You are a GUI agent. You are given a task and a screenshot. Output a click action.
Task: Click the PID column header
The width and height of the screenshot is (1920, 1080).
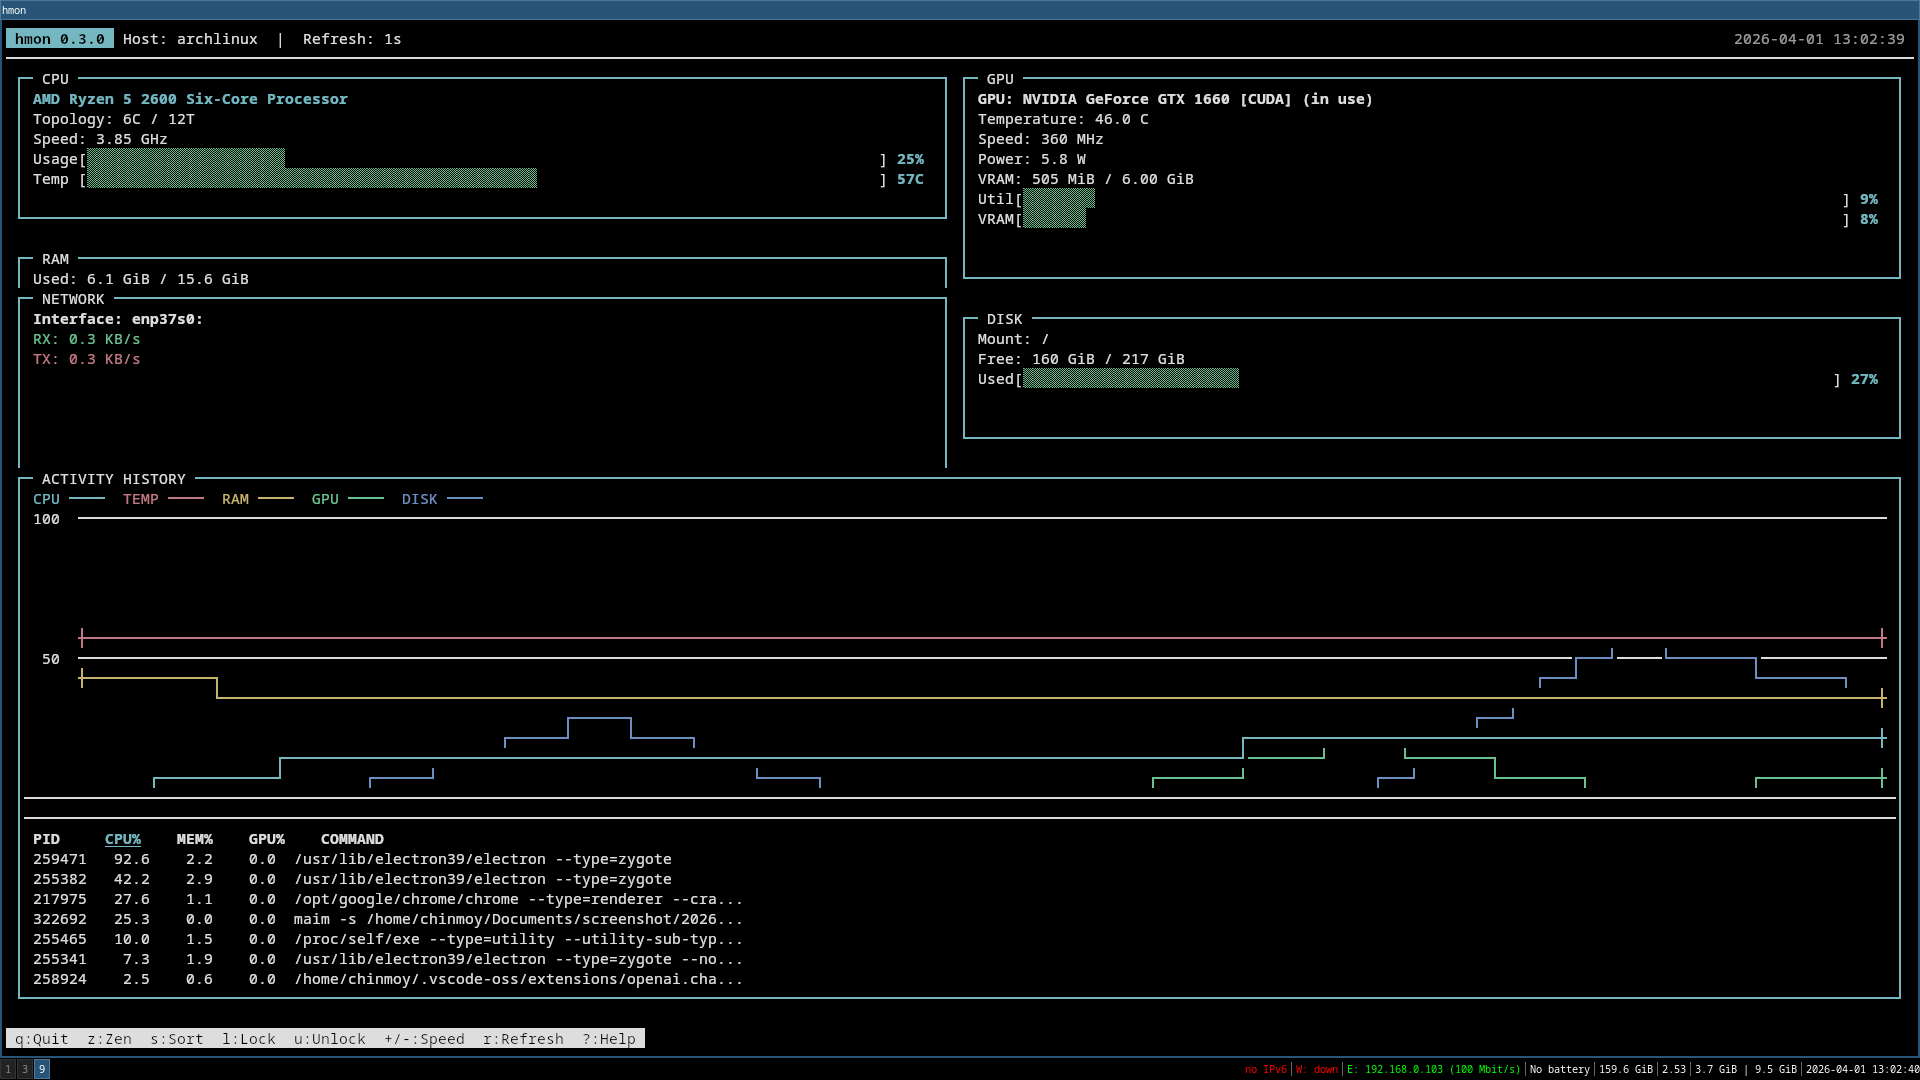[46, 839]
